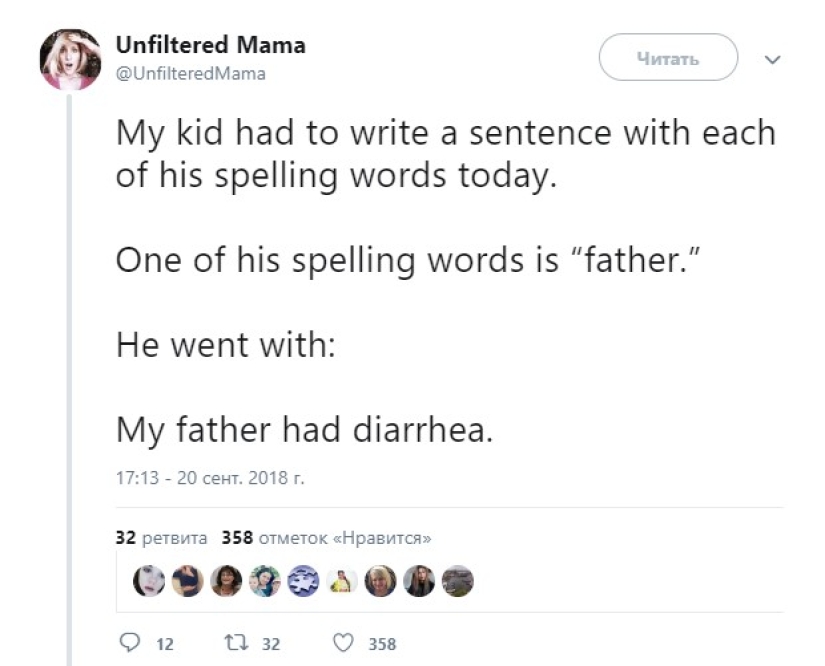View the 32 ретвита list
This screenshot has height=666, width=825.
coord(161,537)
